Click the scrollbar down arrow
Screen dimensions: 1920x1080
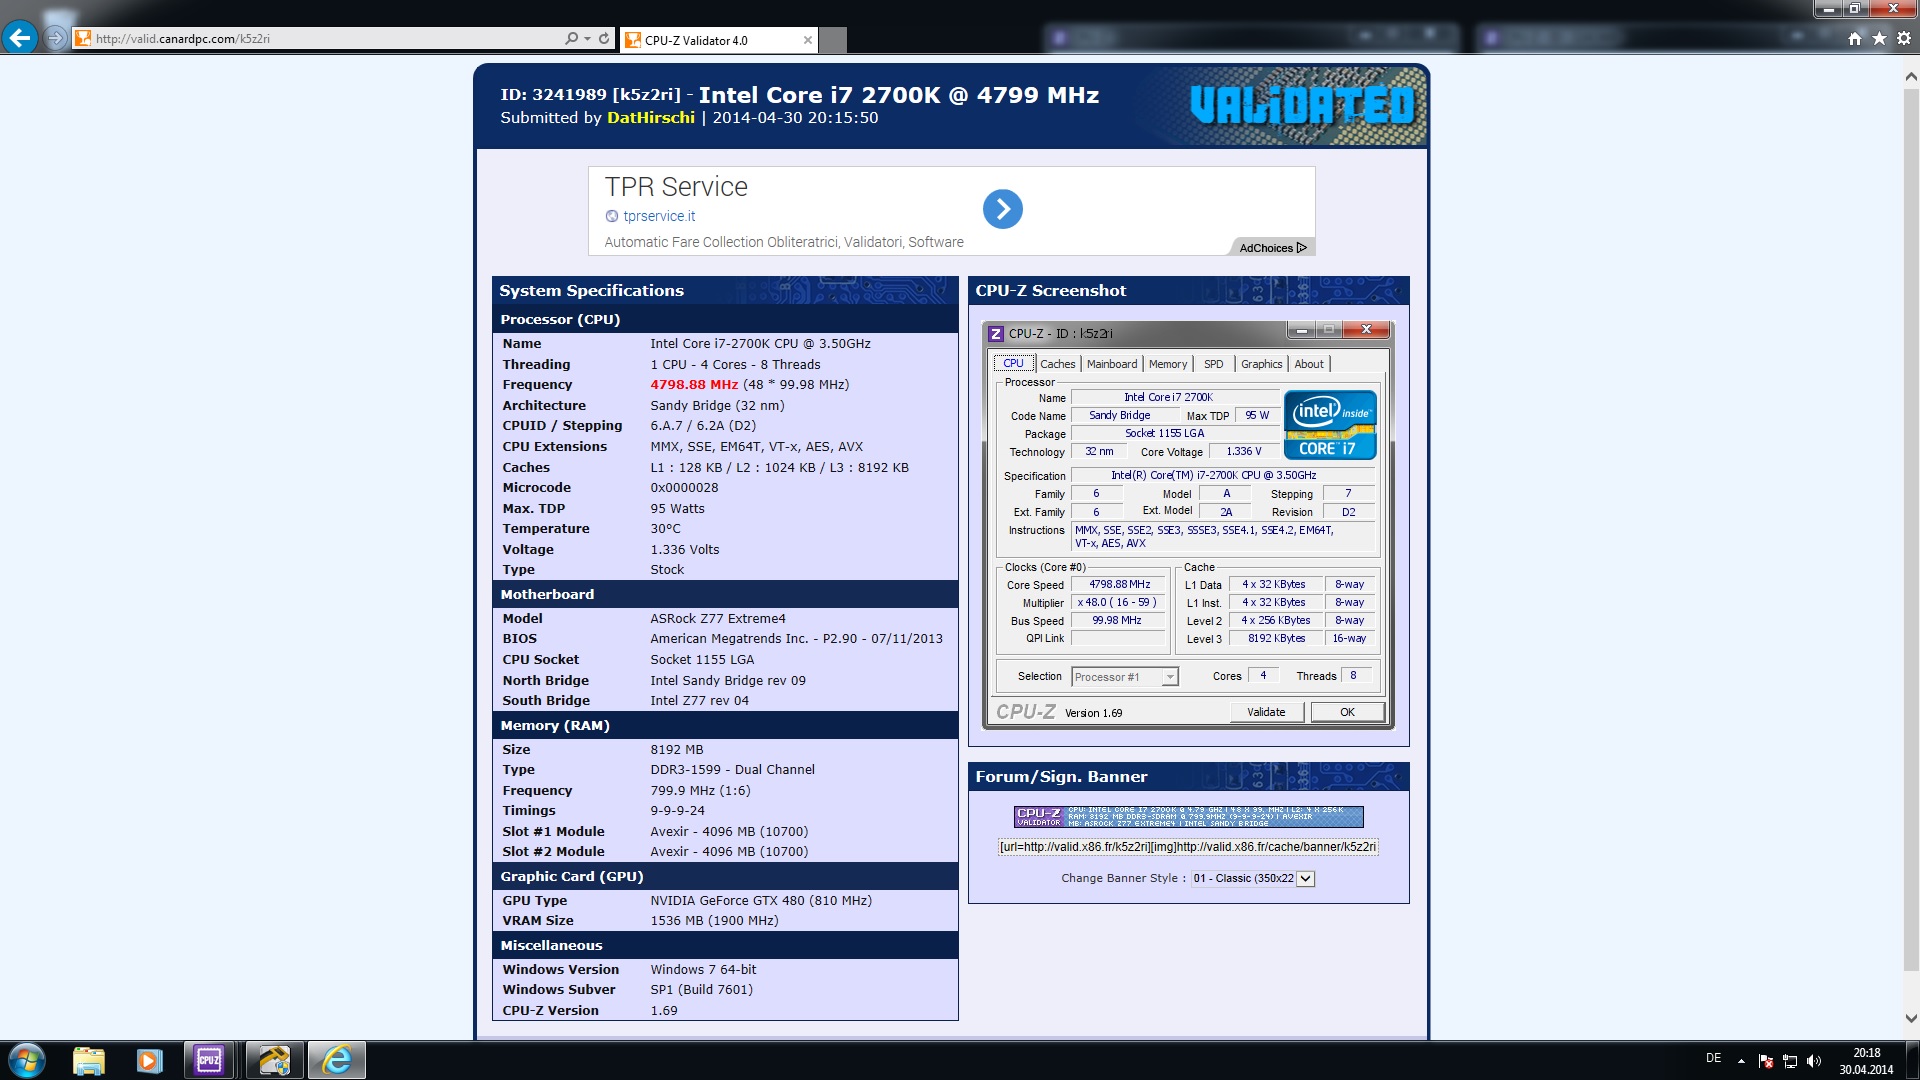coord(1911,1018)
